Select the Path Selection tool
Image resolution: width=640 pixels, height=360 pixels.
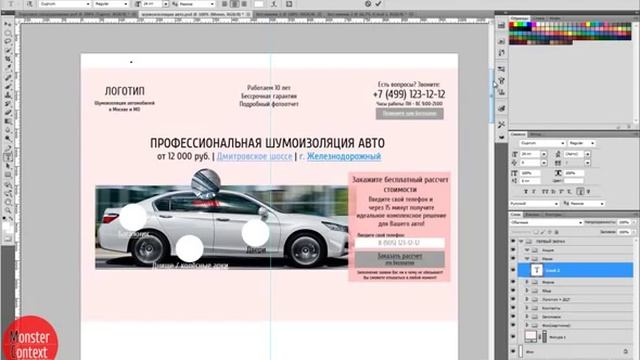(x=8, y=166)
